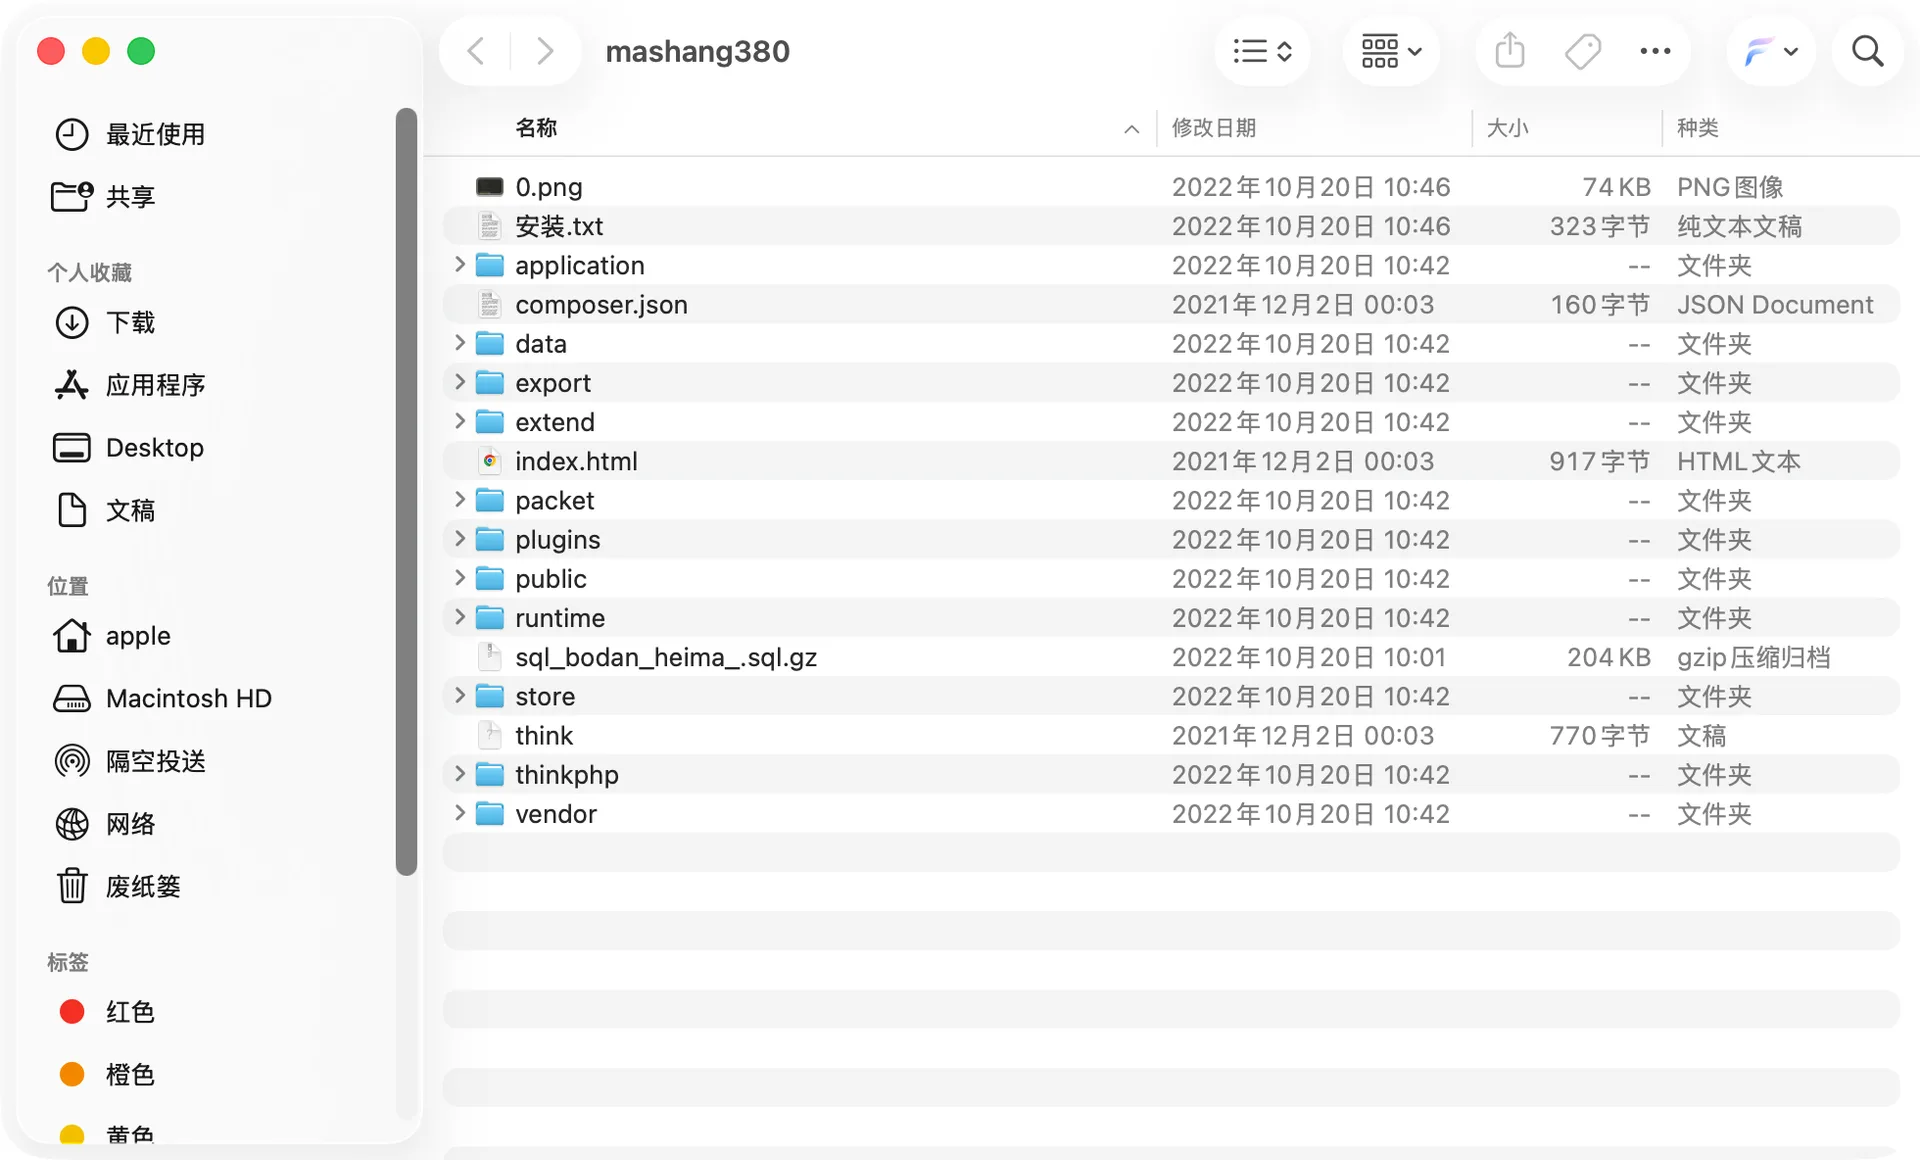Select composer.json file
Viewport: 1920px width, 1160px height.
point(1171,304)
